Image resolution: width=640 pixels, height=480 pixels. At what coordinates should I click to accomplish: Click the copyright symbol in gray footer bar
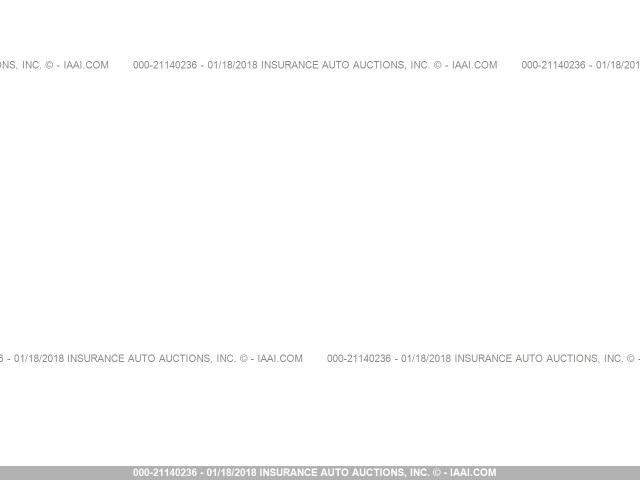click(436, 473)
